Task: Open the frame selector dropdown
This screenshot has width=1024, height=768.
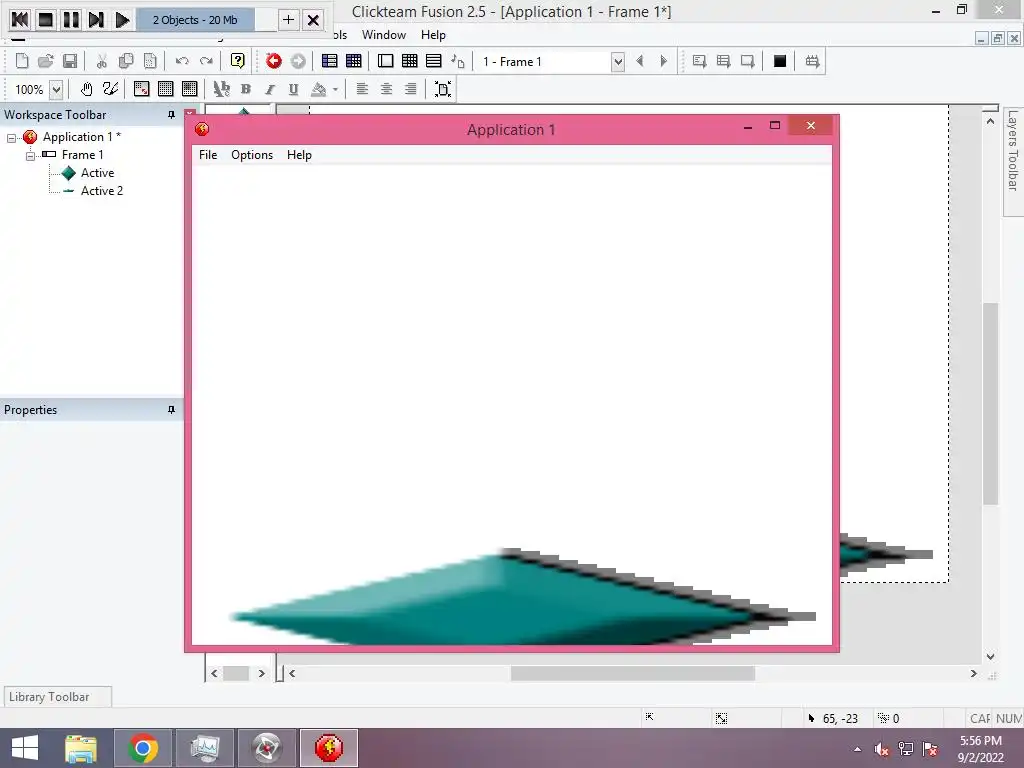Action: click(x=617, y=62)
